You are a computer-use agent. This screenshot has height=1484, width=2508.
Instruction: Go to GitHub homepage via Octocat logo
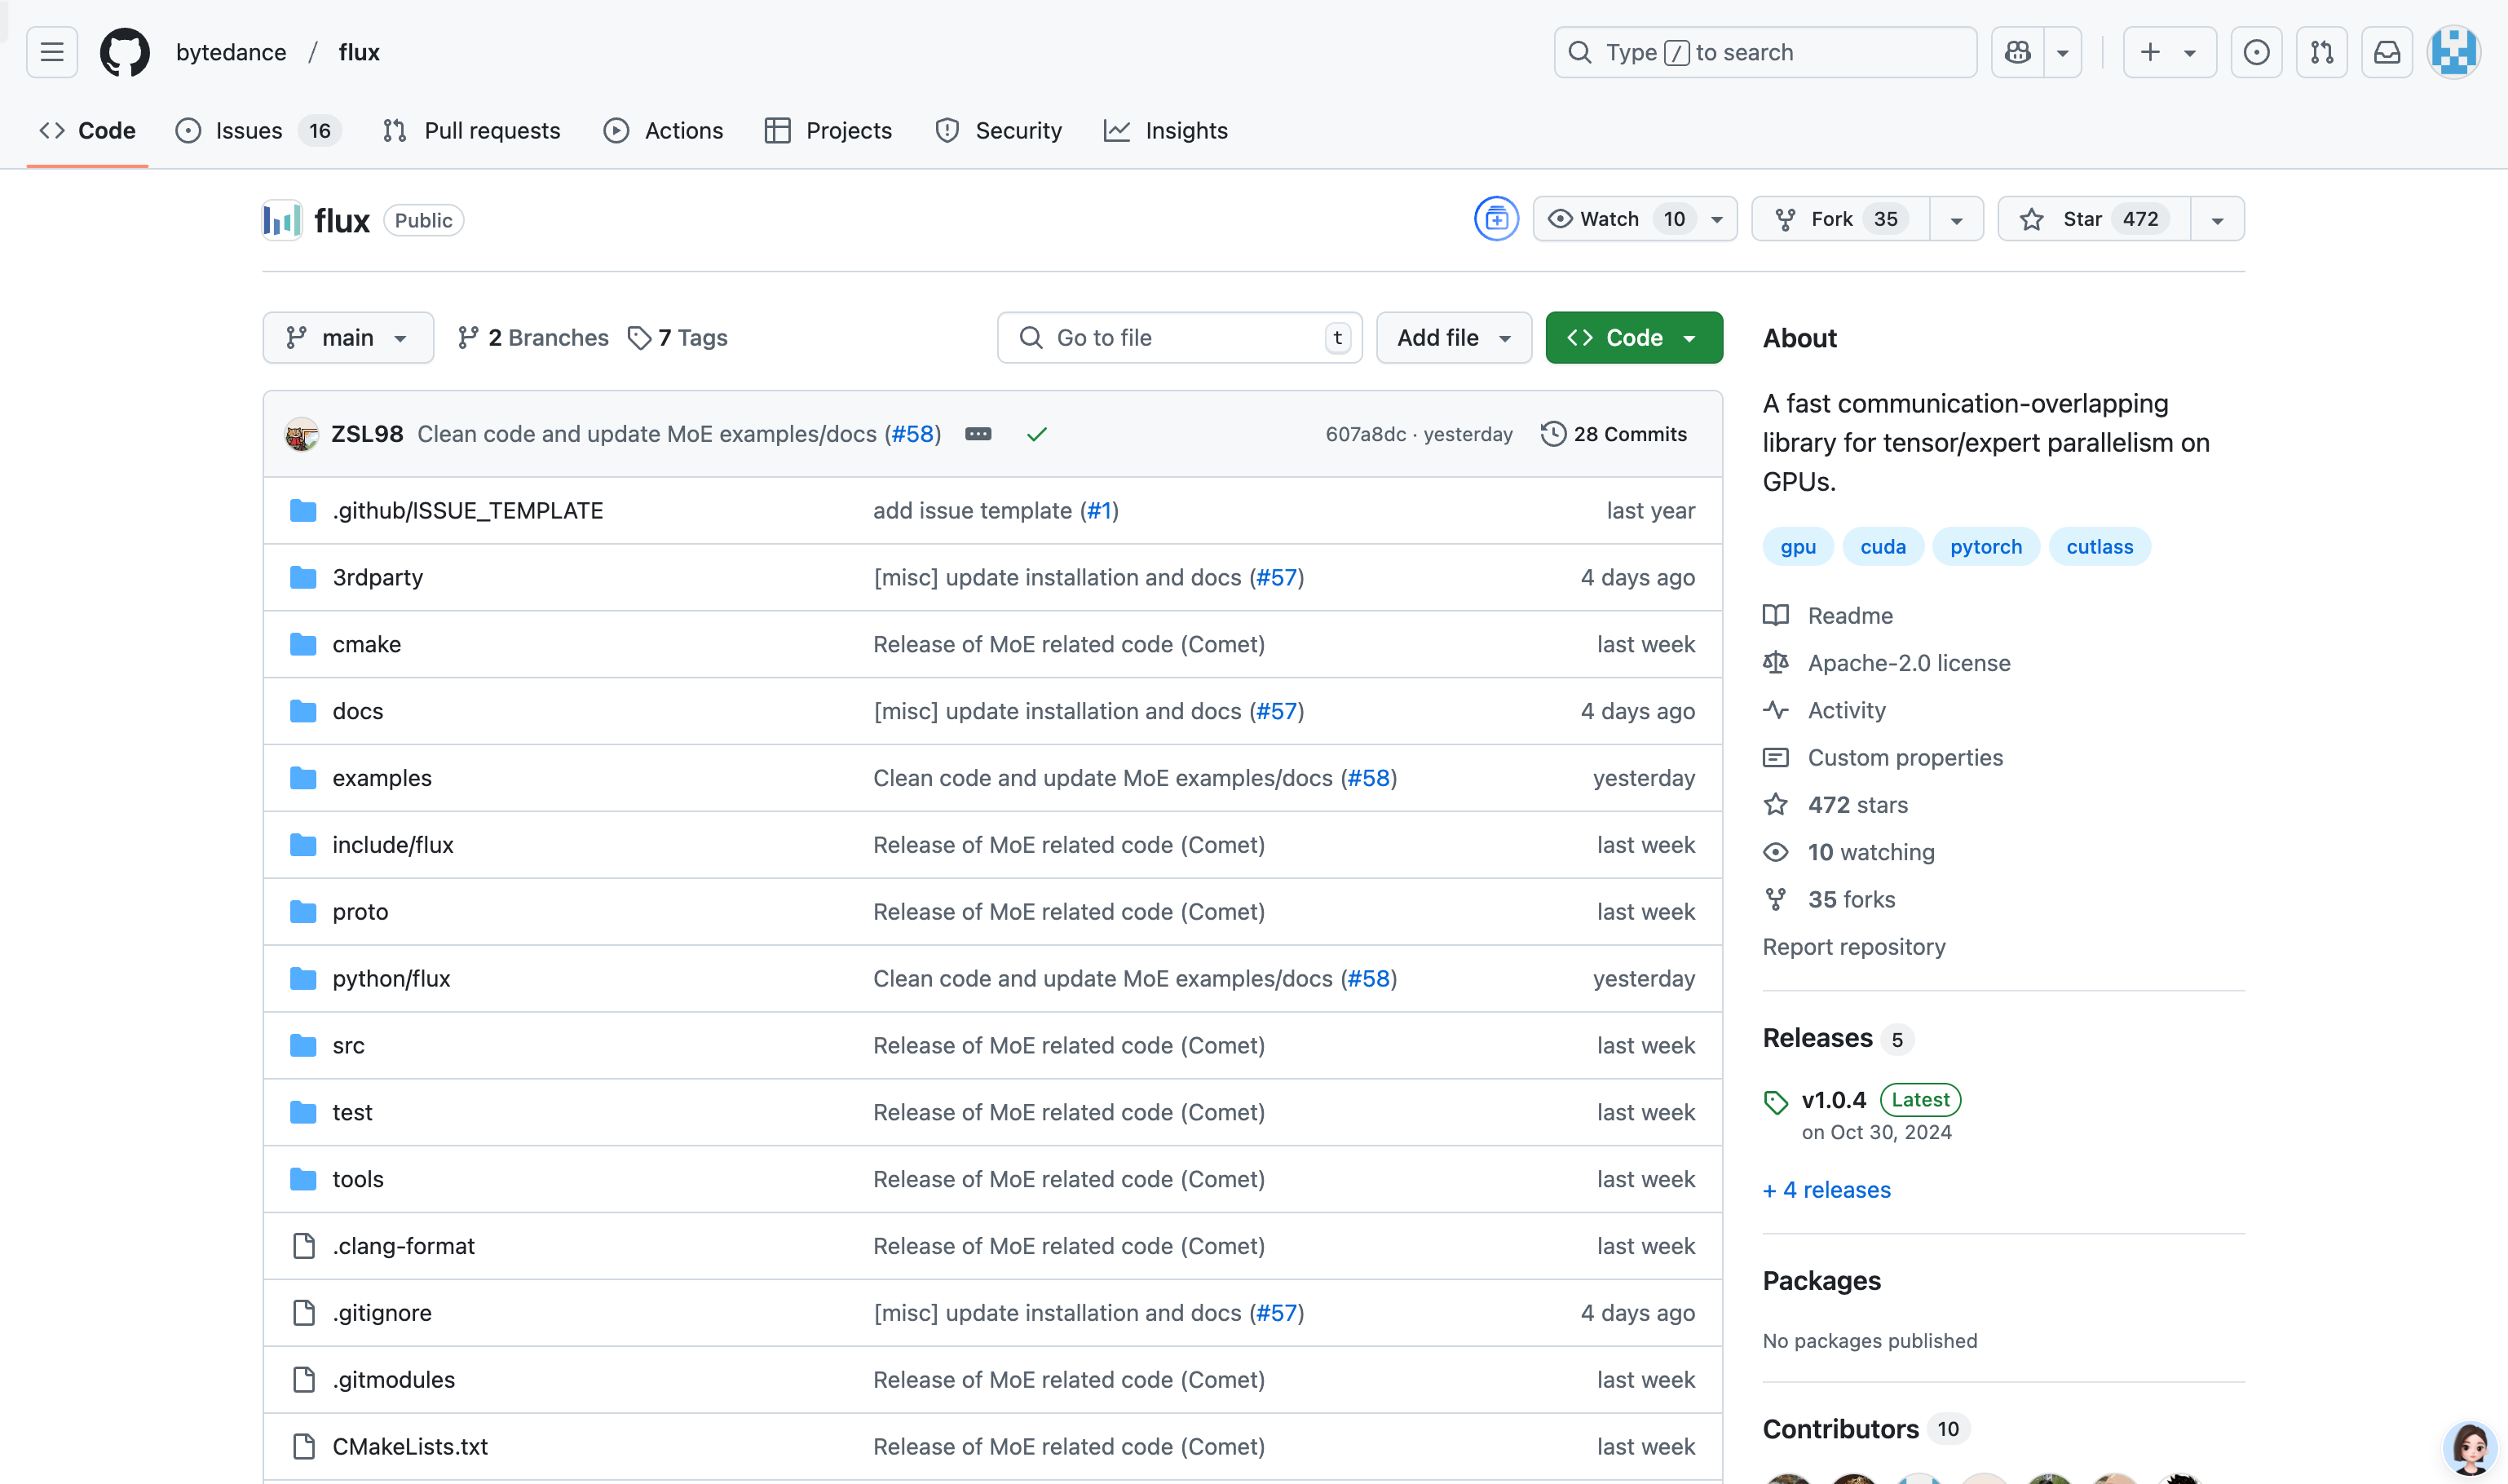125,52
